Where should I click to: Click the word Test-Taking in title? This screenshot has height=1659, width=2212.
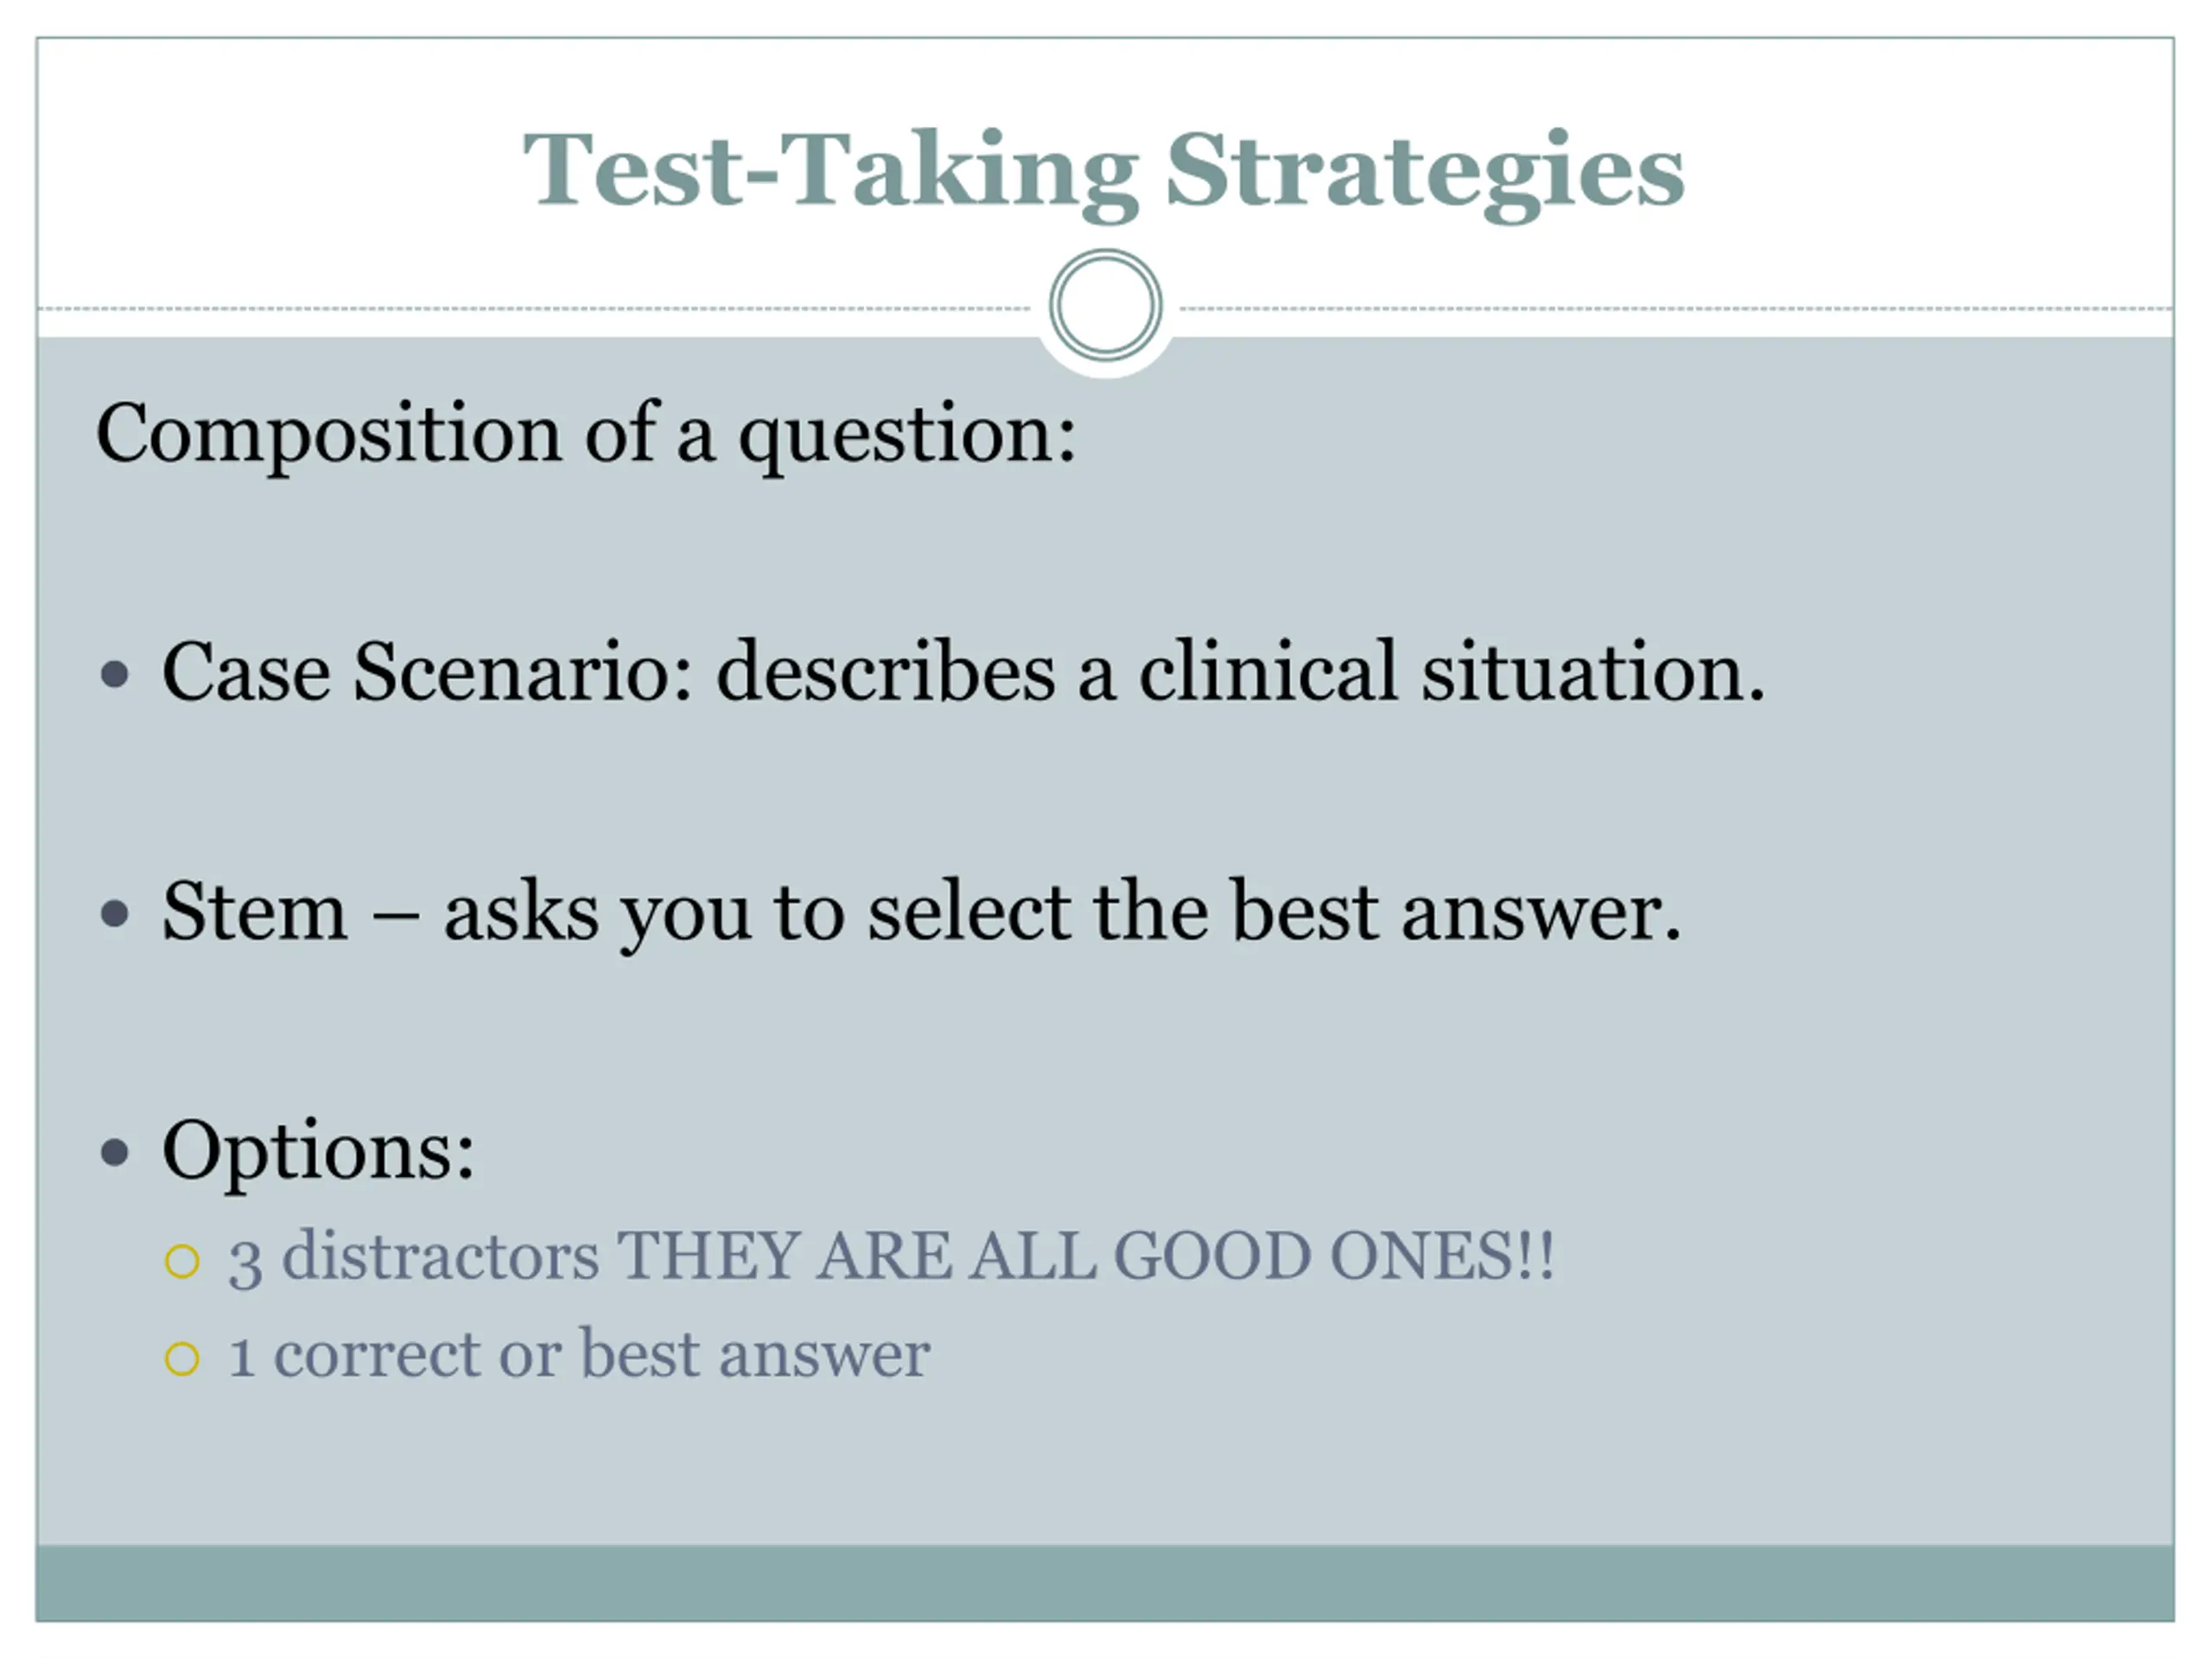pyautogui.click(x=831, y=174)
